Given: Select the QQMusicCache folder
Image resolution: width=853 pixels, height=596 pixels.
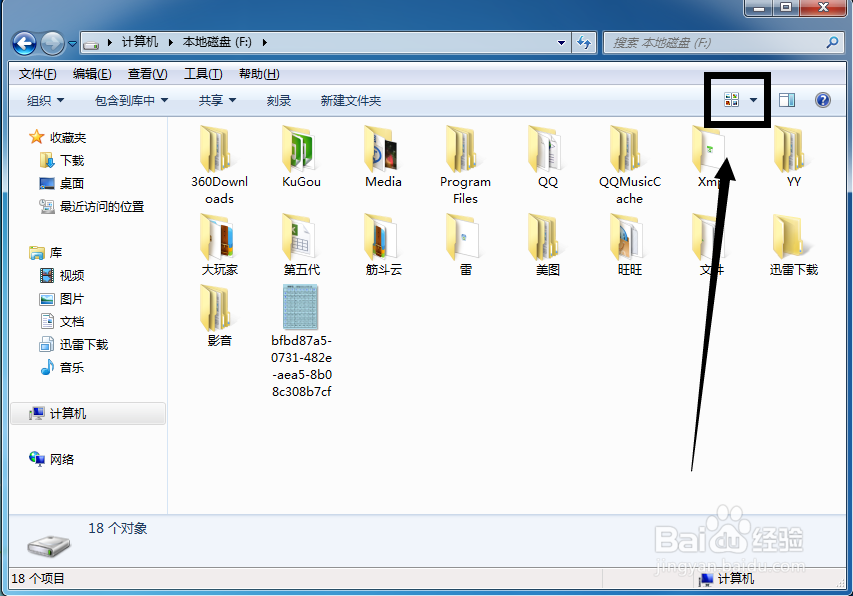Looking at the screenshot, I should [629, 164].
